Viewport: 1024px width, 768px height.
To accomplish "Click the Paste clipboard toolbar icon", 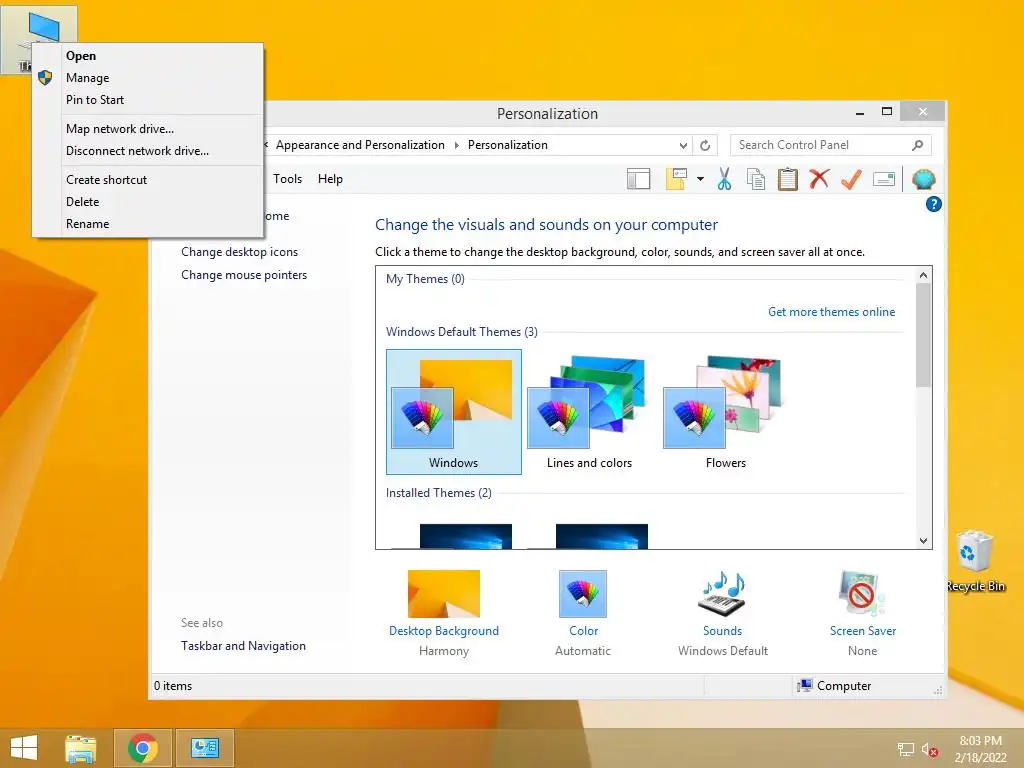I will click(788, 179).
